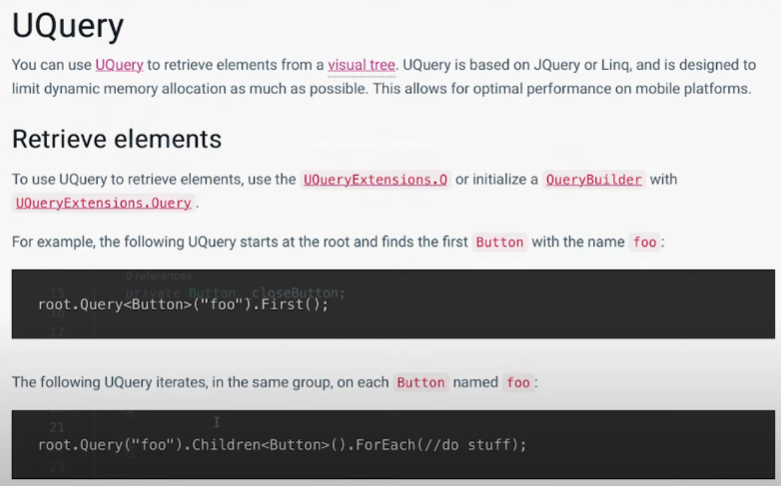Open the QueryBuilder reference link
The height and width of the screenshot is (486, 781).
(594, 179)
